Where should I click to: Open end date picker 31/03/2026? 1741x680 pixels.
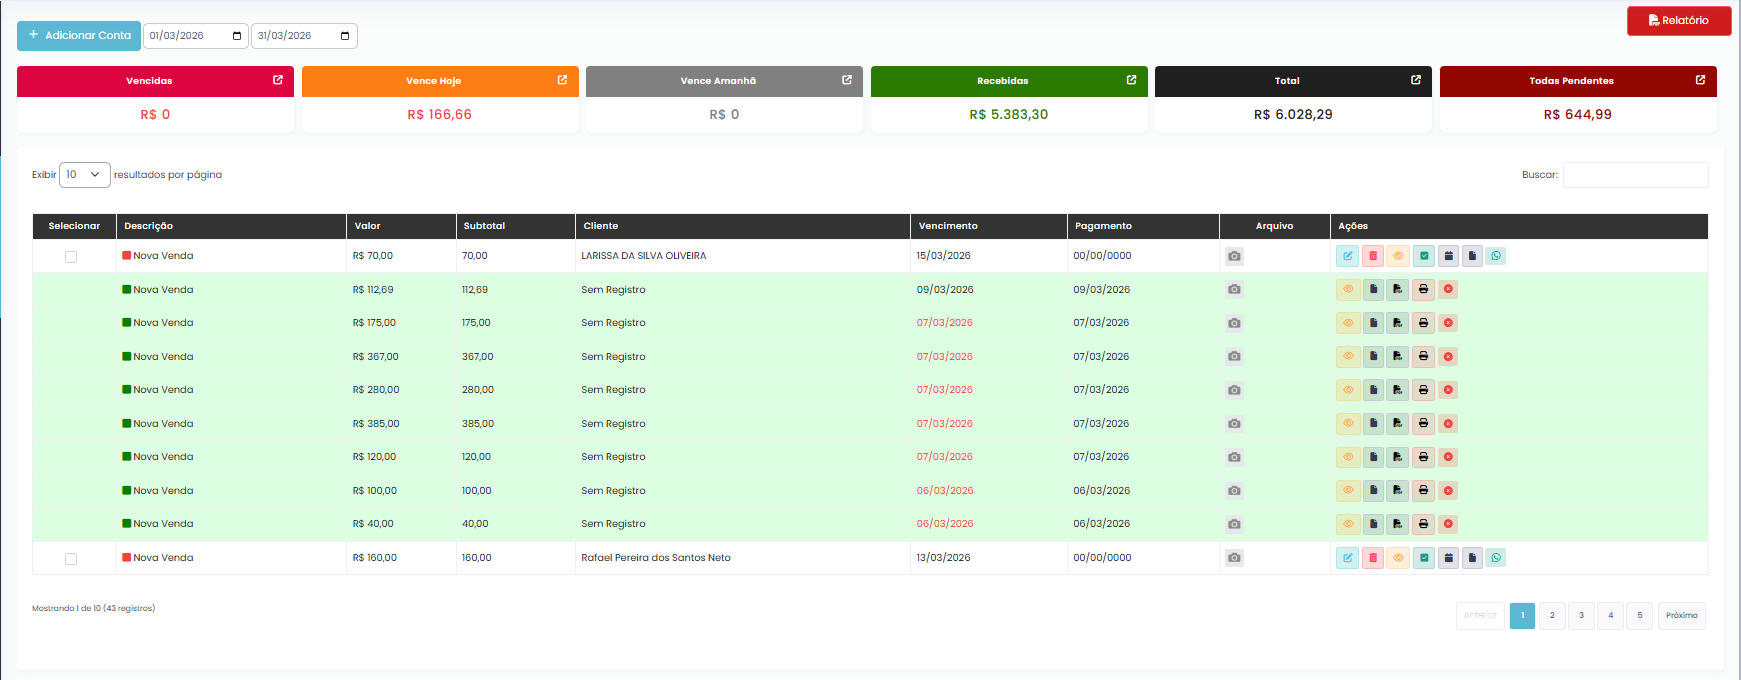click(x=345, y=36)
